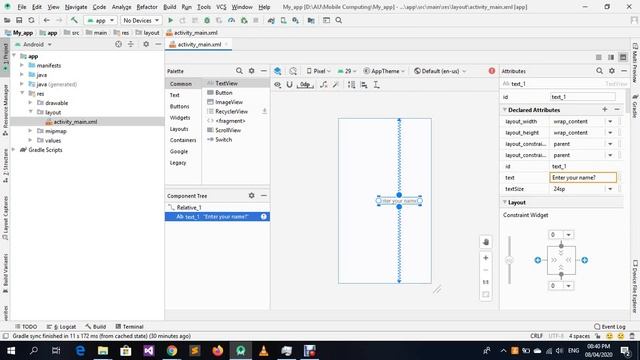Open the app run configuration dropdown
Screen dimensions: 640x360
pyautogui.click(x=100, y=20)
